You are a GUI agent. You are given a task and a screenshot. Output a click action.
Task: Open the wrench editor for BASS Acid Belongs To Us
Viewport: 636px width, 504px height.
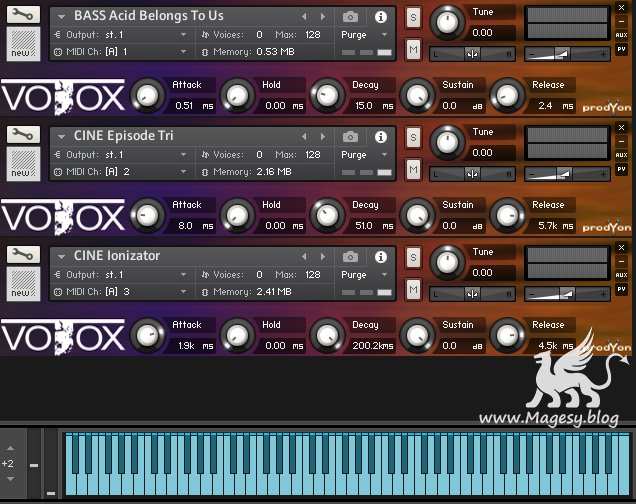click(x=23, y=15)
